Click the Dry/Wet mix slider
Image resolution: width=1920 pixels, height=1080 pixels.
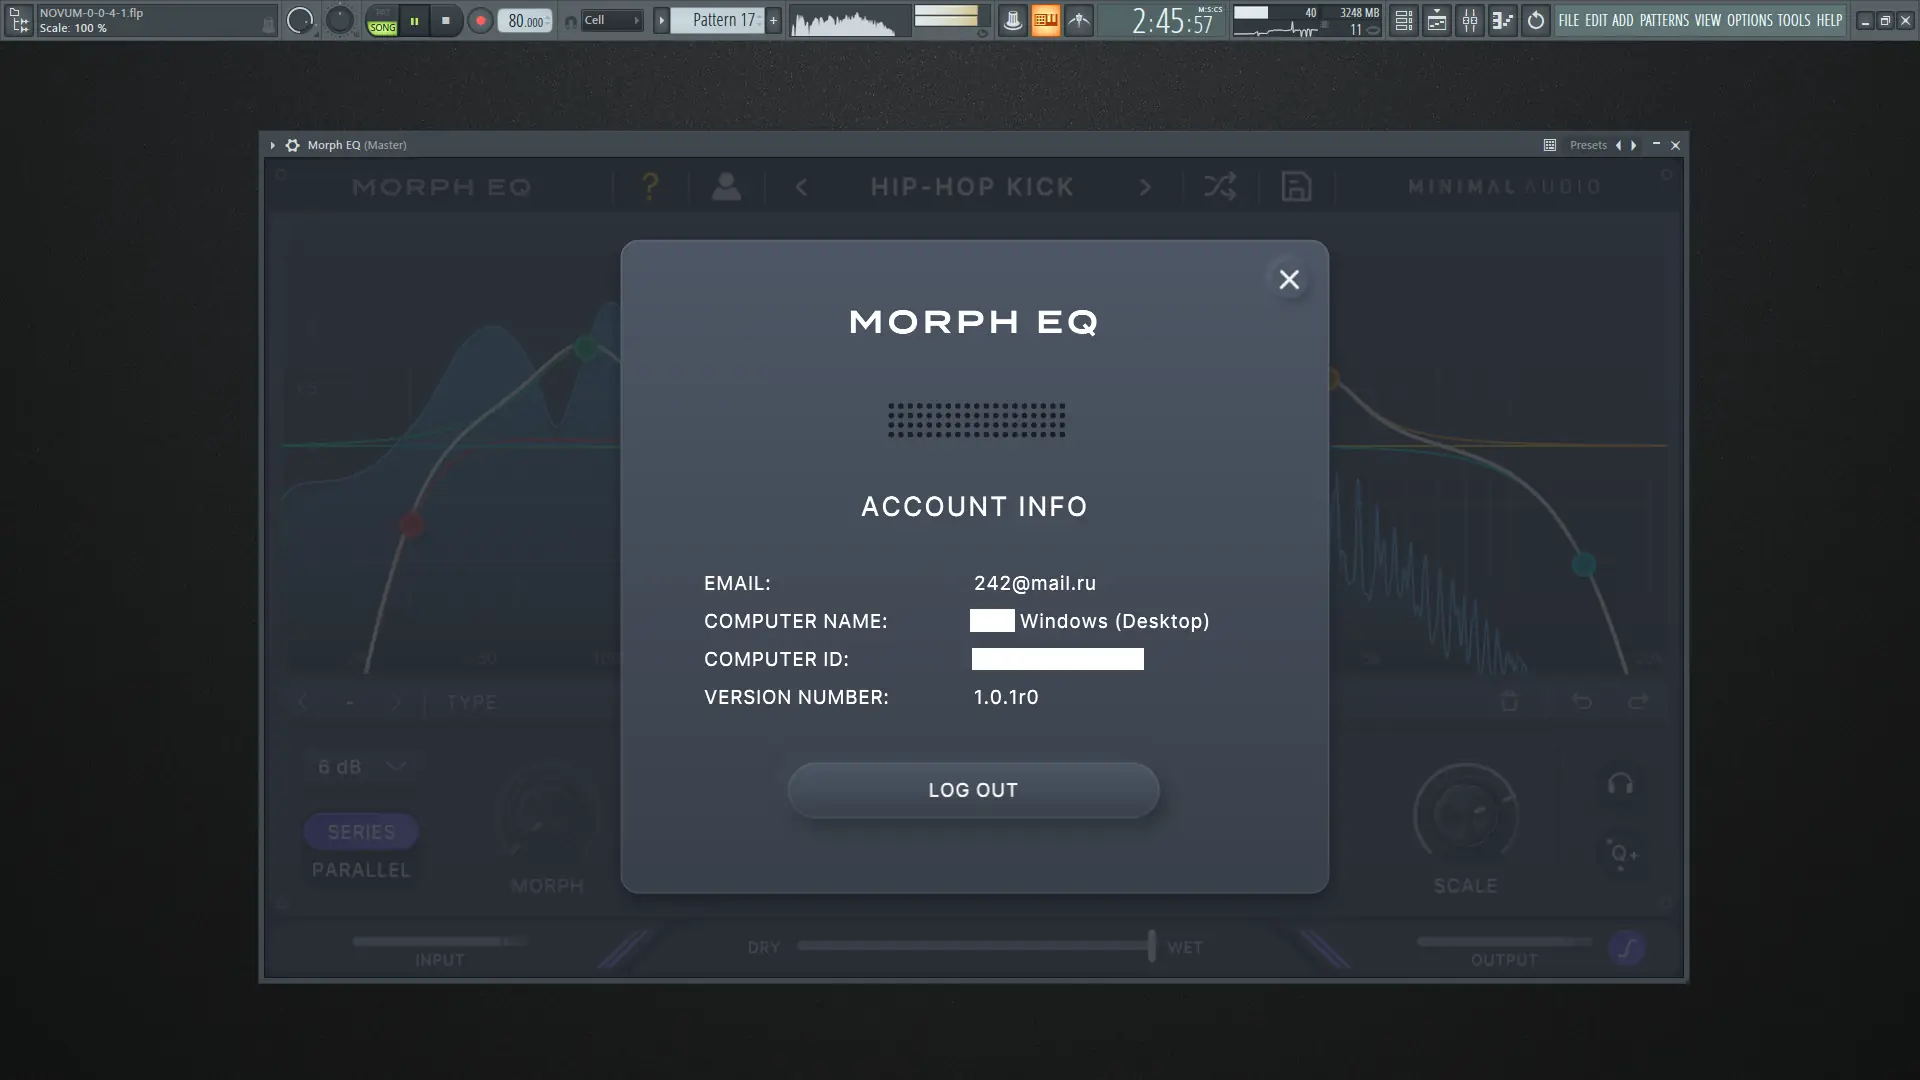[x=1151, y=945]
